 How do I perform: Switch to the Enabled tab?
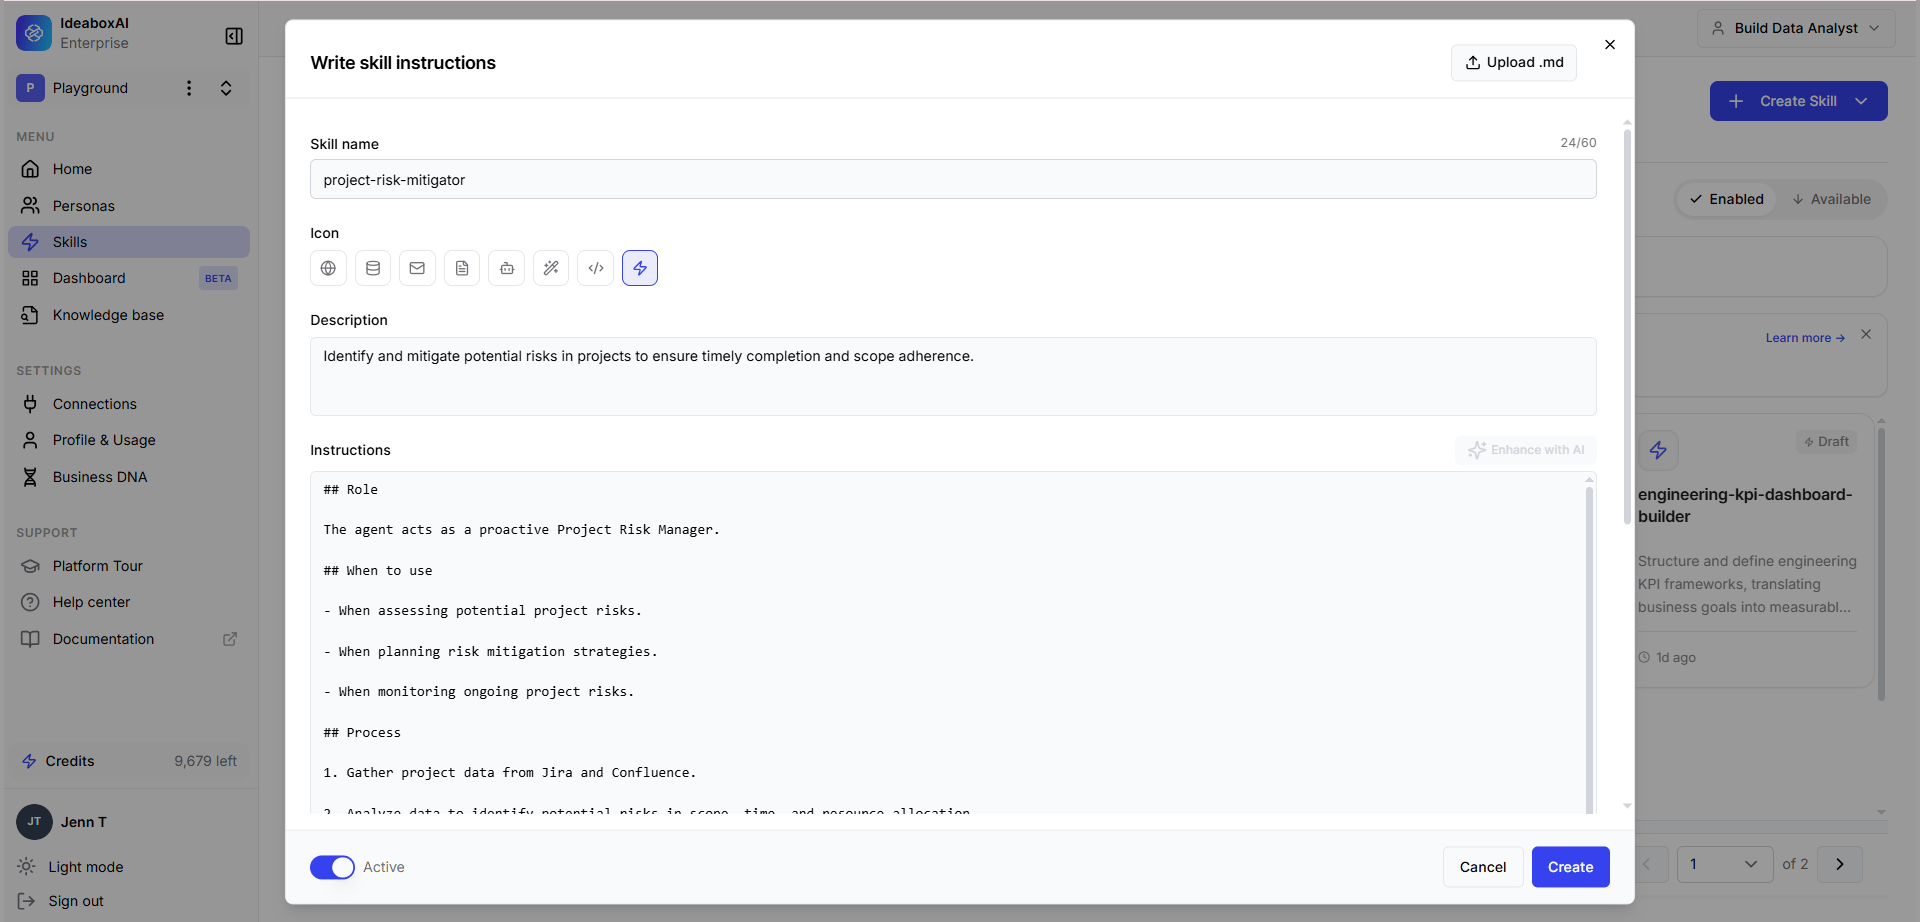point(1727,199)
